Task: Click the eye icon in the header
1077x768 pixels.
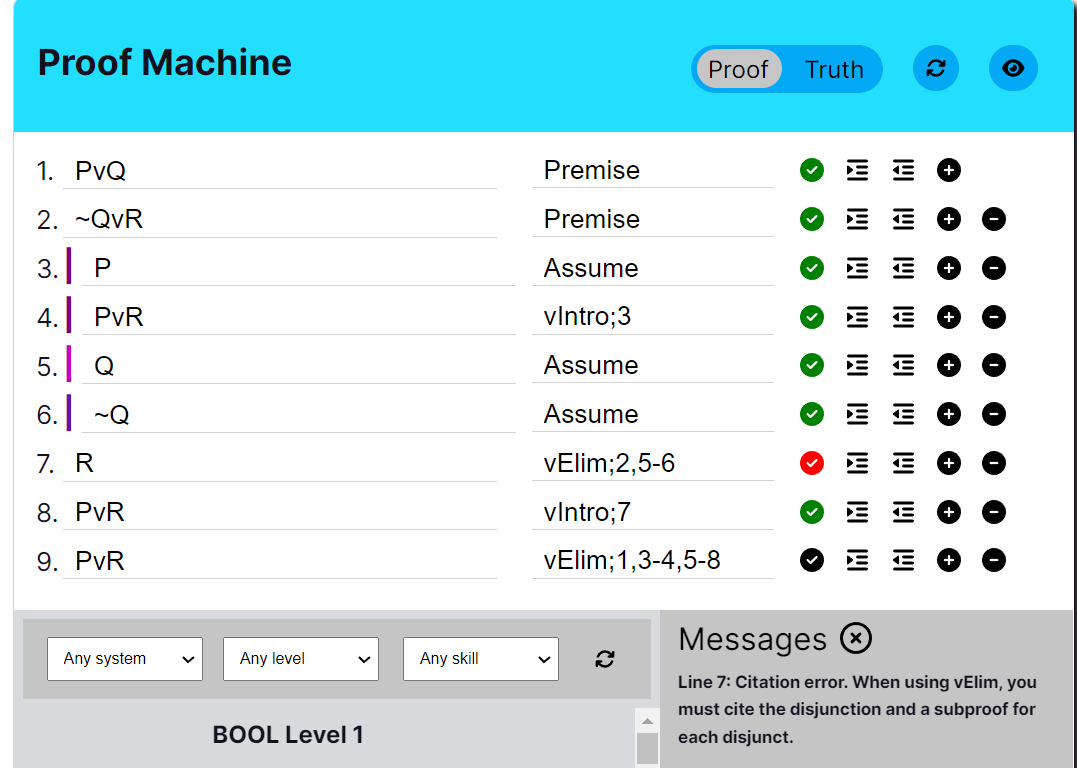Action: [x=1013, y=68]
